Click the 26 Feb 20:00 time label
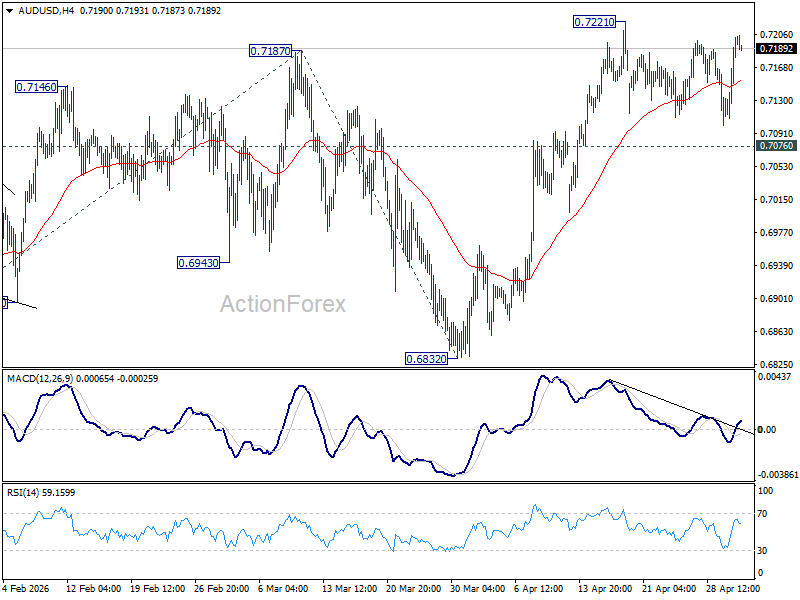Screen dimensions: 800x600 tap(221, 589)
